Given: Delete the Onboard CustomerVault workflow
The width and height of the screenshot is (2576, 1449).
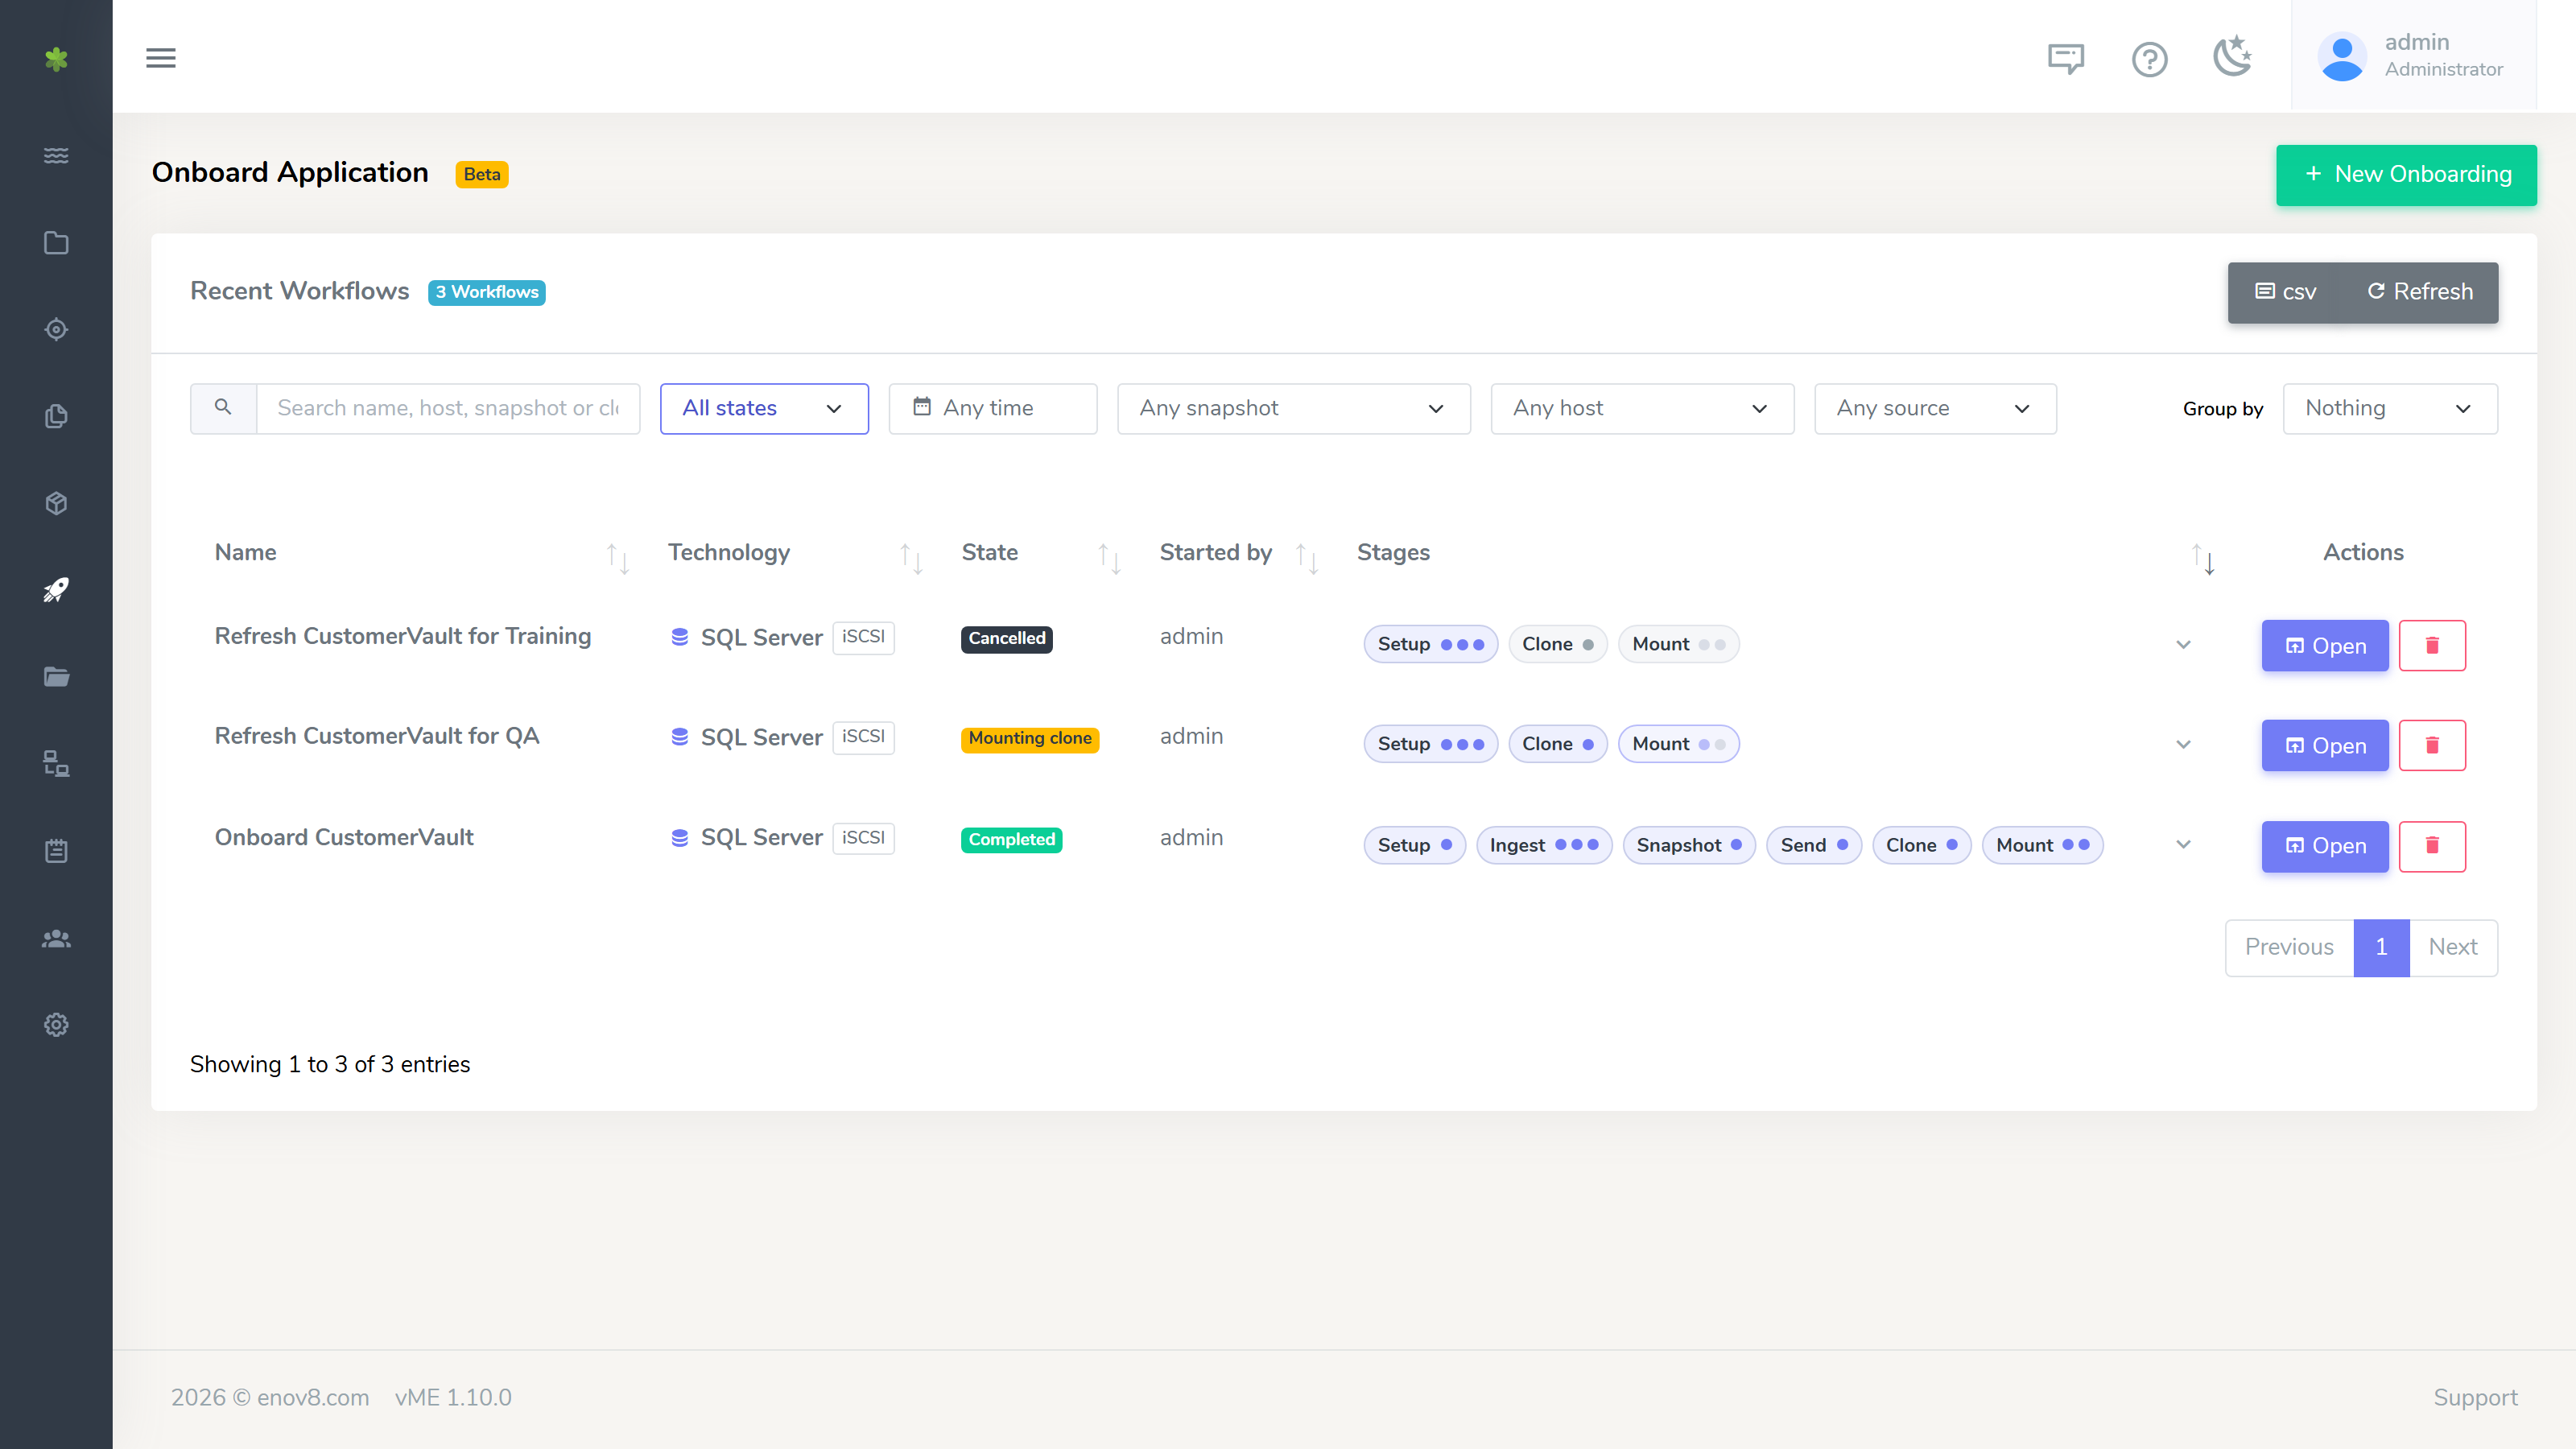Looking at the screenshot, I should (x=2432, y=846).
